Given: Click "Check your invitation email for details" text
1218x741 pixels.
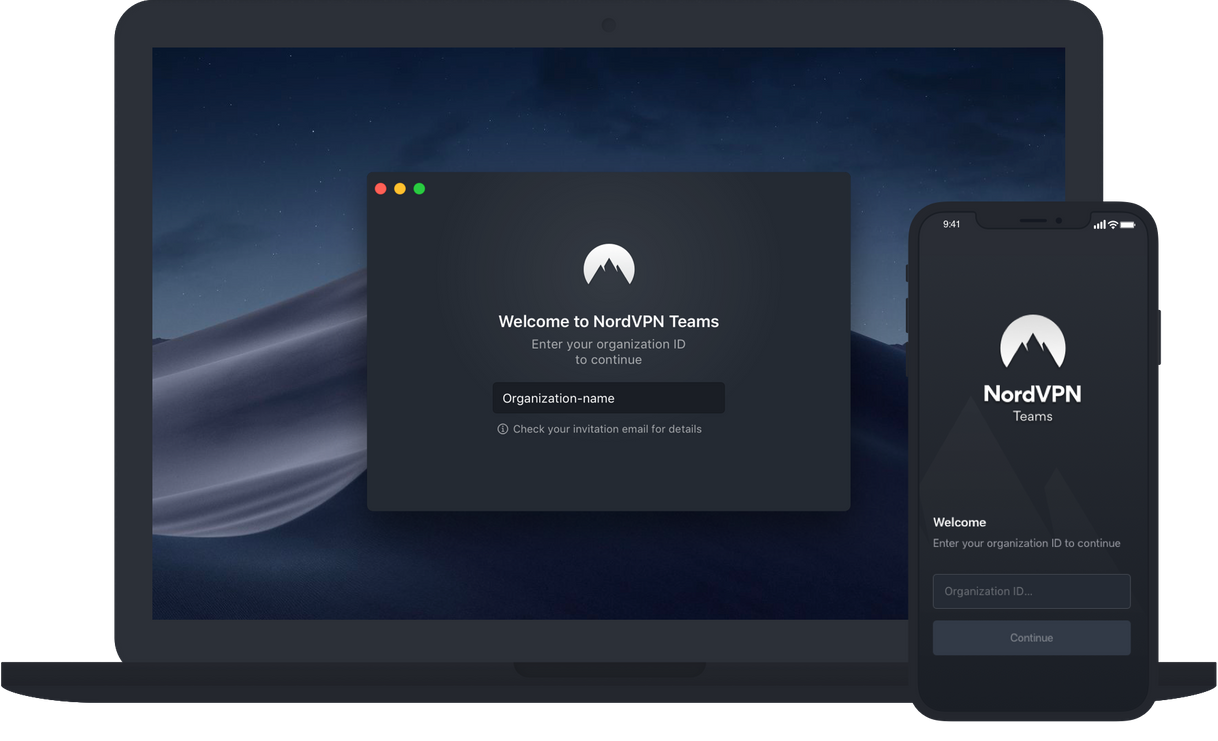Looking at the screenshot, I should (607, 429).
